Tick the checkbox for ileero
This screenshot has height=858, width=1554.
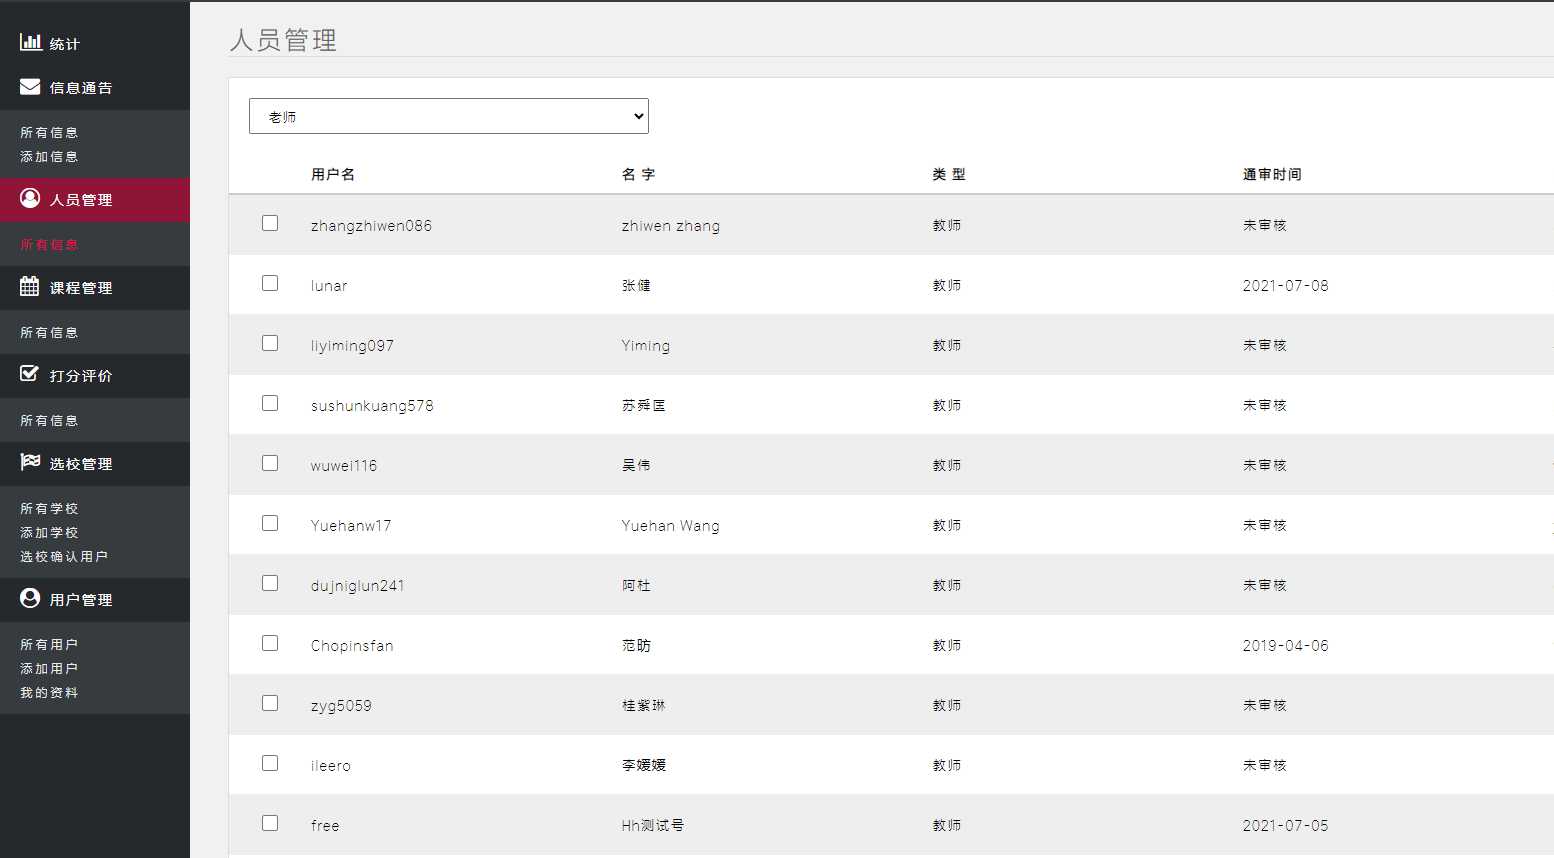pos(270,763)
